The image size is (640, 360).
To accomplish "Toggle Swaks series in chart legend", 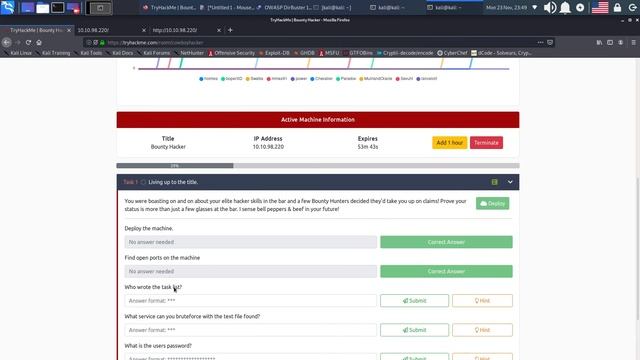I will click(x=254, y=78).
